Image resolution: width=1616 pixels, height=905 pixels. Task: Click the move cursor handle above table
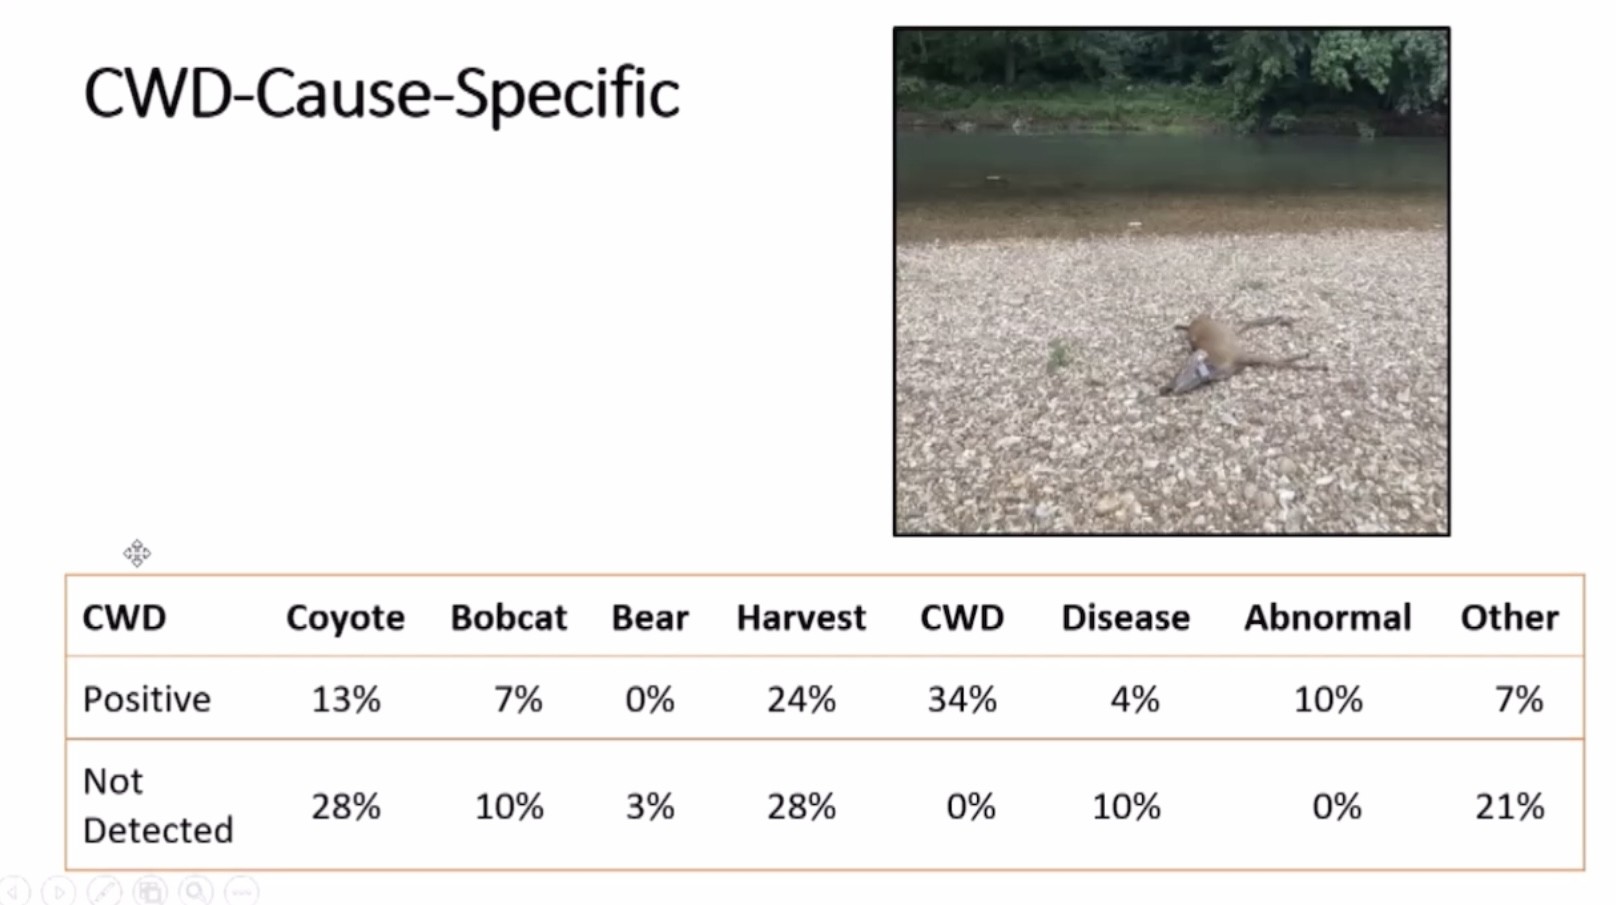pos(137,553)
